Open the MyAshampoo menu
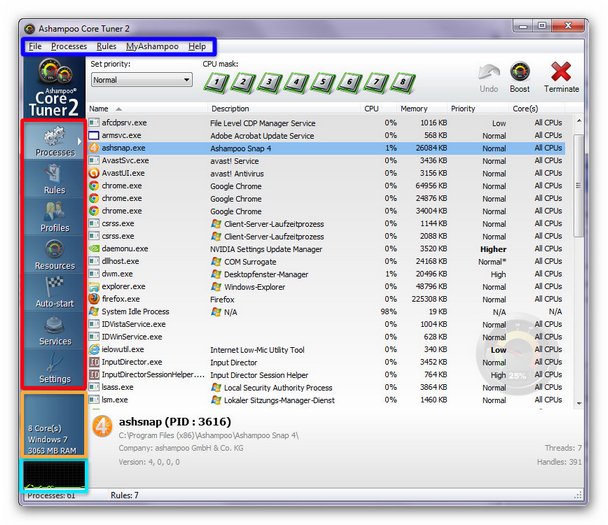Screen dimensions: 608x525 [152, 46]
